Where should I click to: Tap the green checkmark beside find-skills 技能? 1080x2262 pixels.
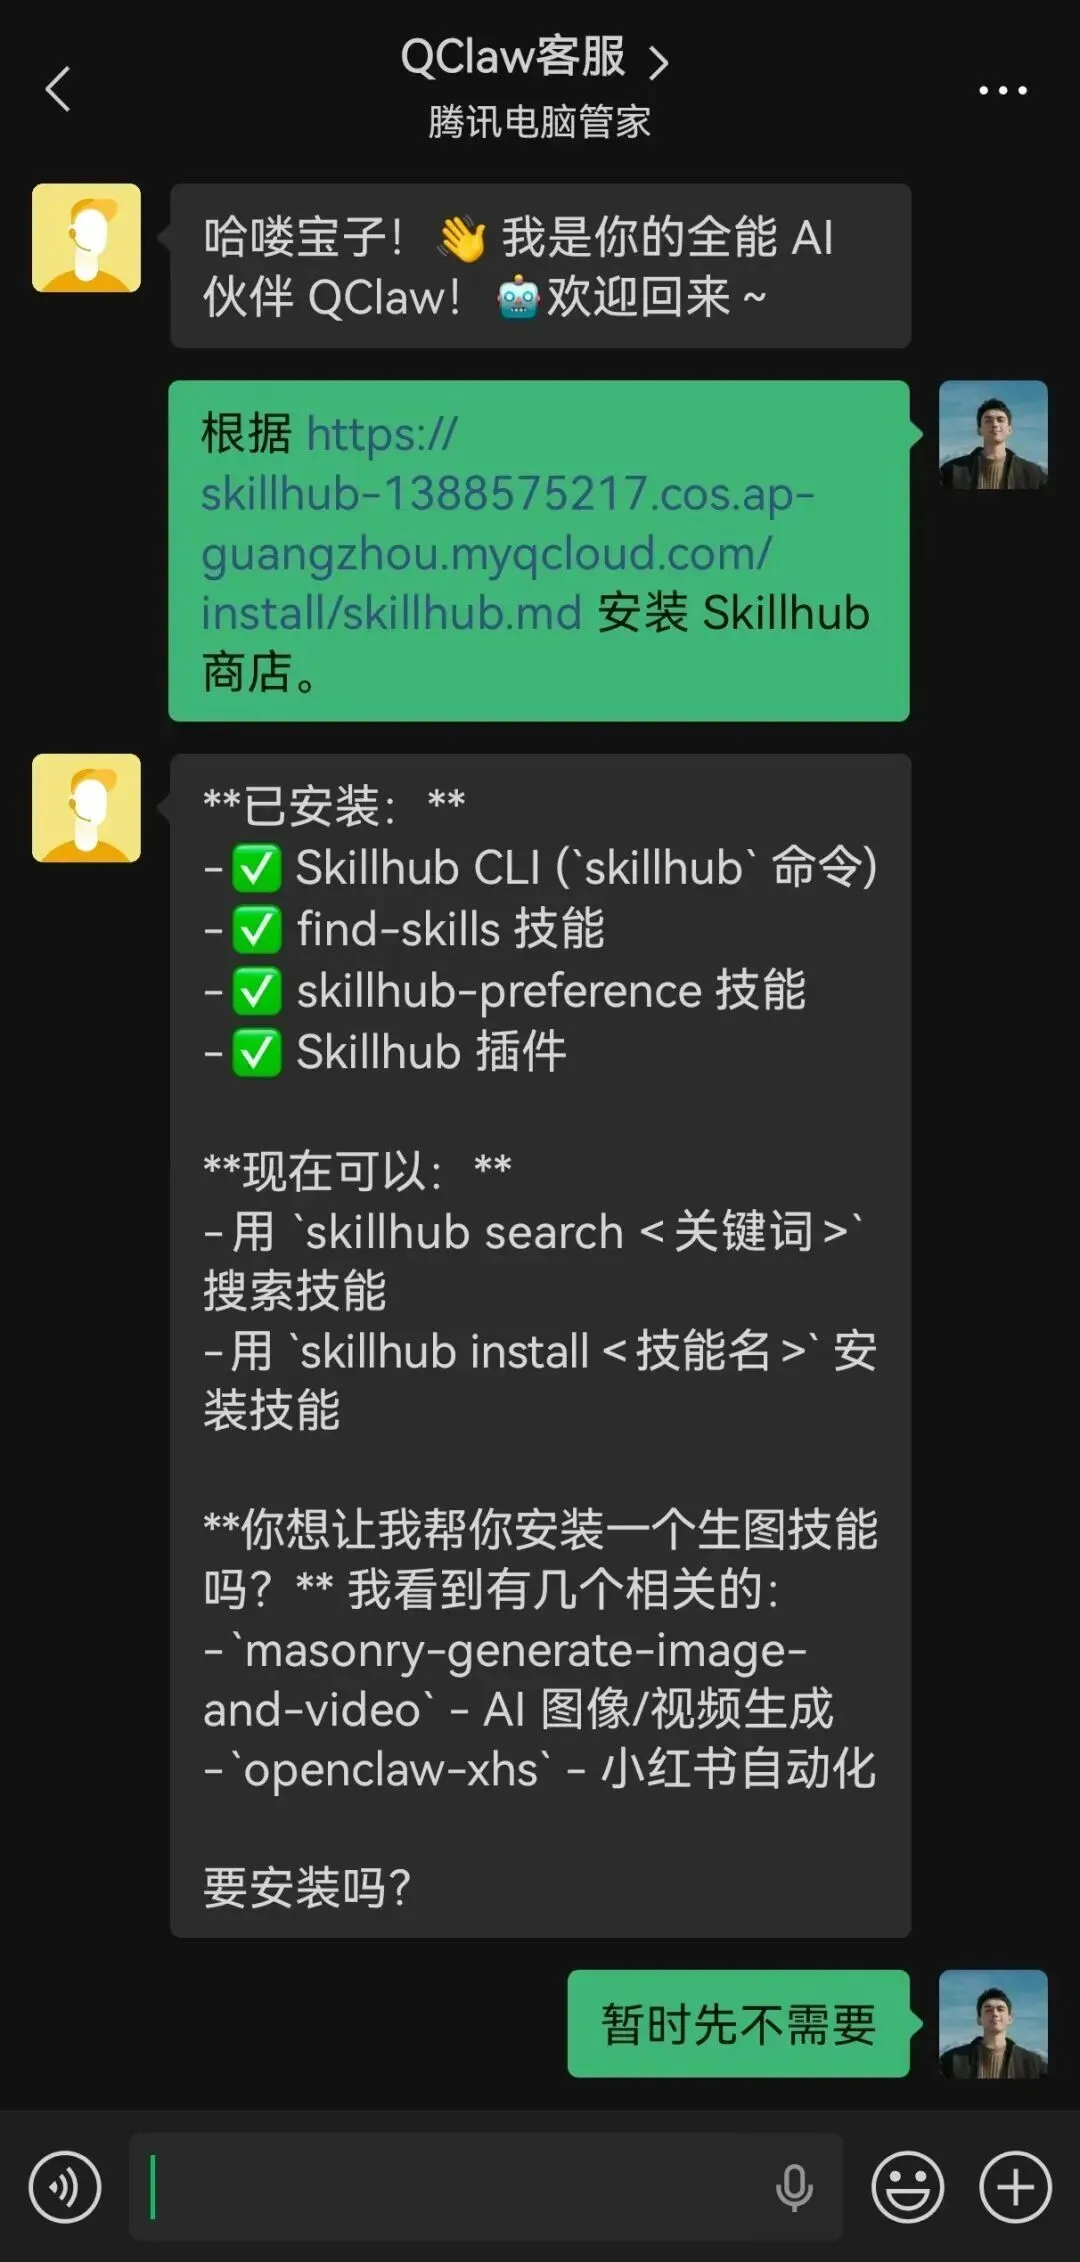coord(257,930)
